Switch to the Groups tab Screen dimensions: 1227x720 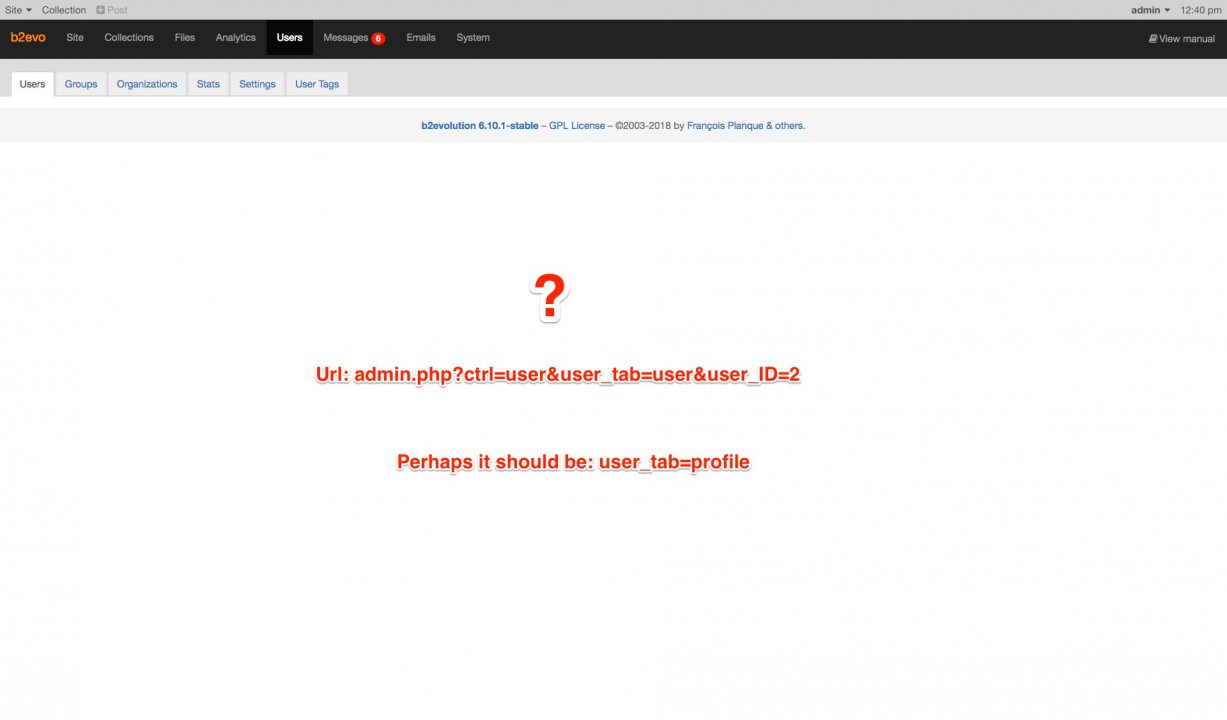coord(81,84)
